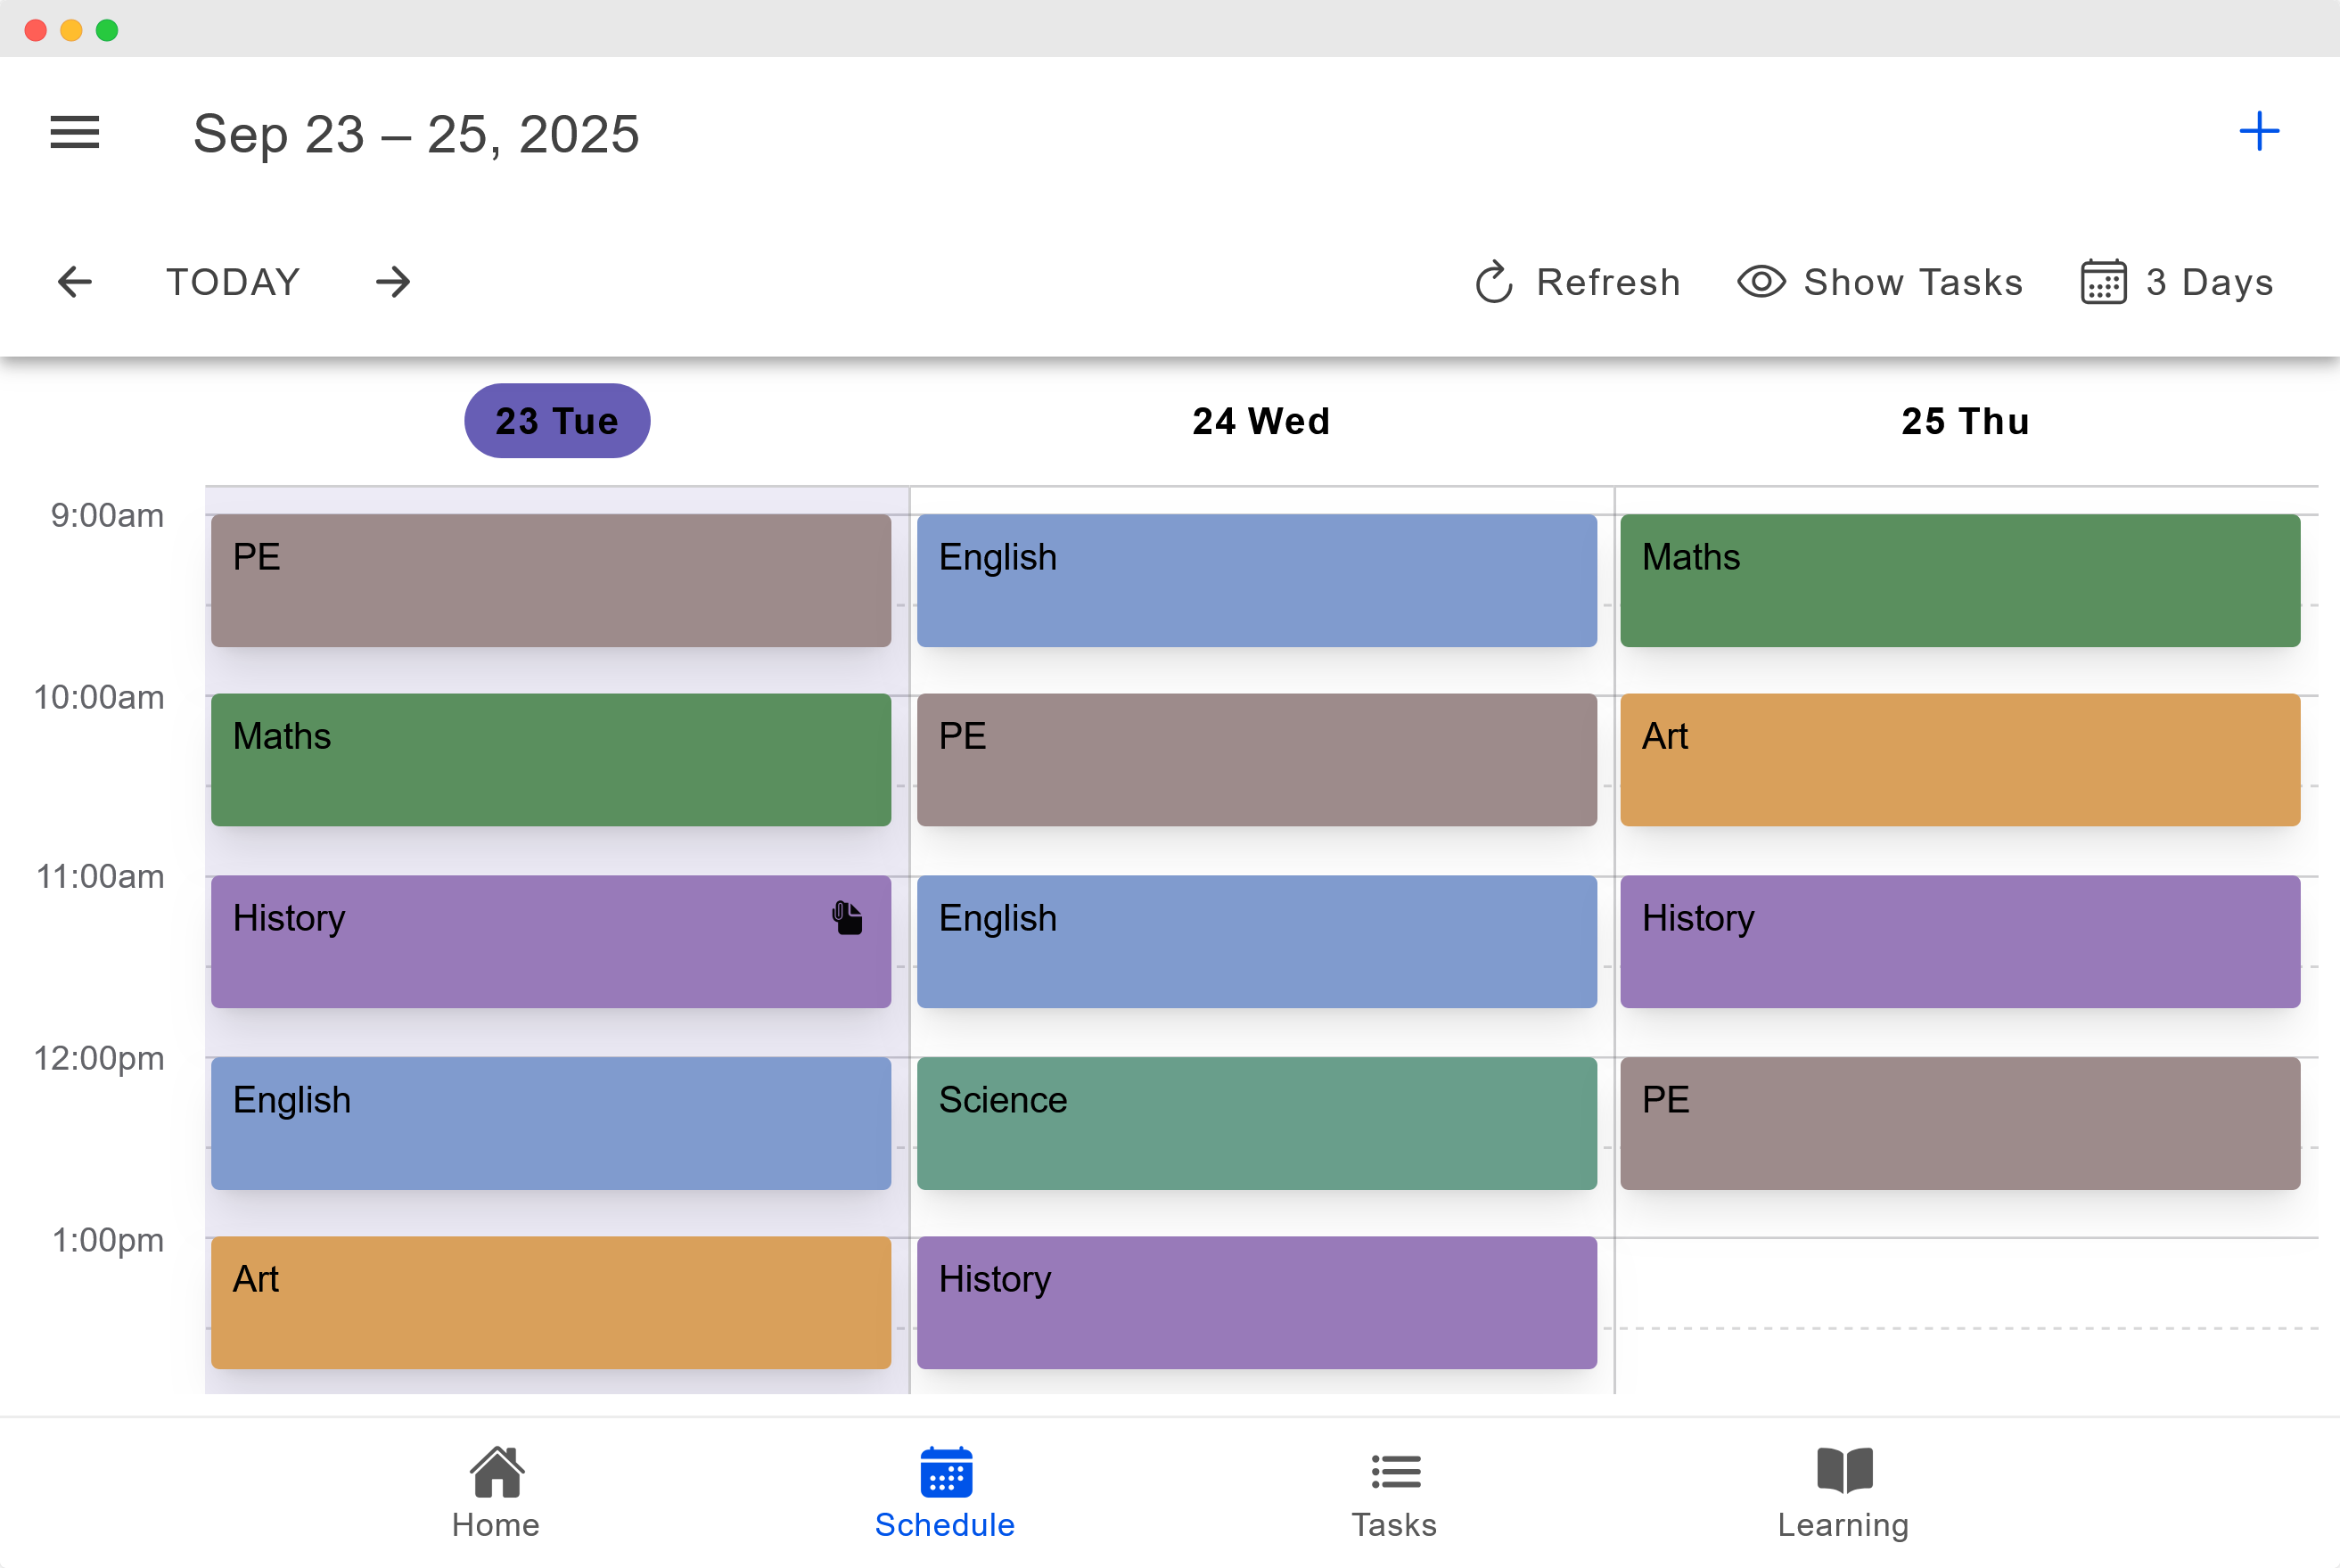Click the green Maths block on Thursday
Viewport: 2340px width, 1568px height.
[1961, 580]
